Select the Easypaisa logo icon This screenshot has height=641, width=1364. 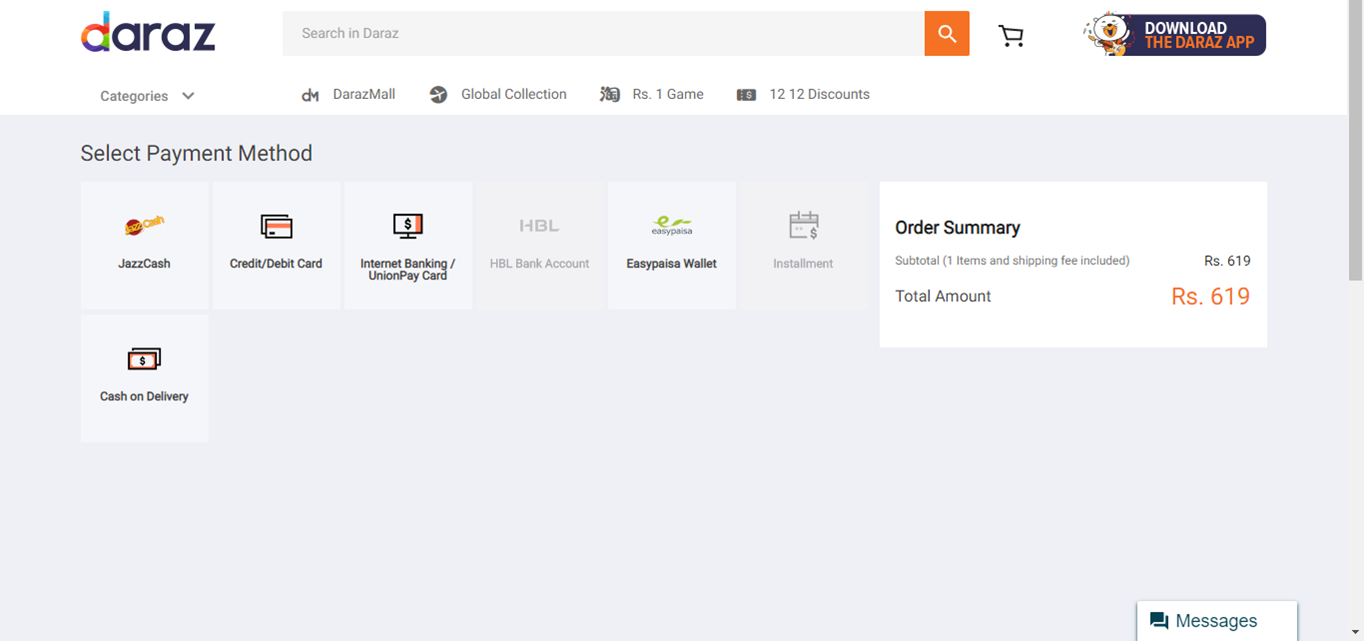[672, 226]
